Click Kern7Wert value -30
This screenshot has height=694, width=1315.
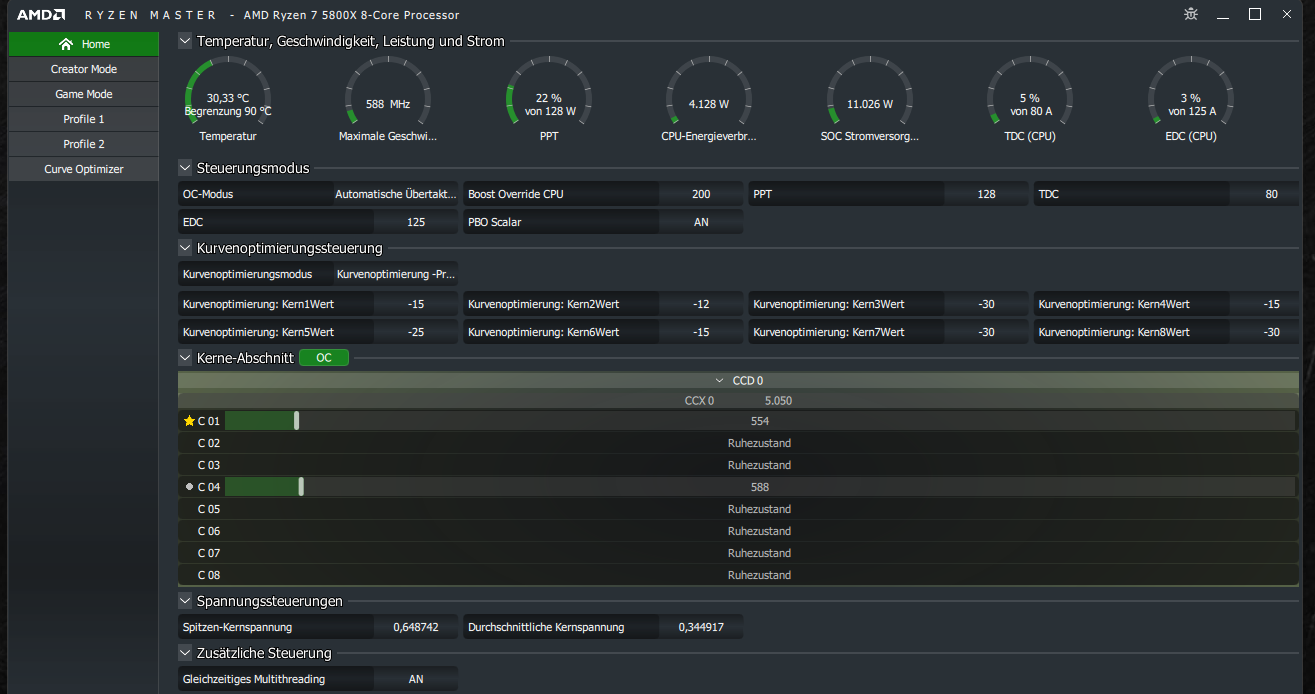click(986, 332)
